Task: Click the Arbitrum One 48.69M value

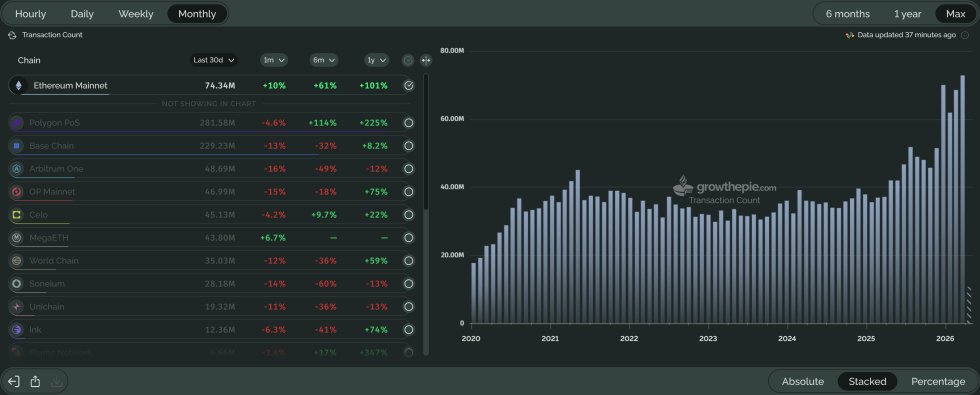Action: [220, 169]
